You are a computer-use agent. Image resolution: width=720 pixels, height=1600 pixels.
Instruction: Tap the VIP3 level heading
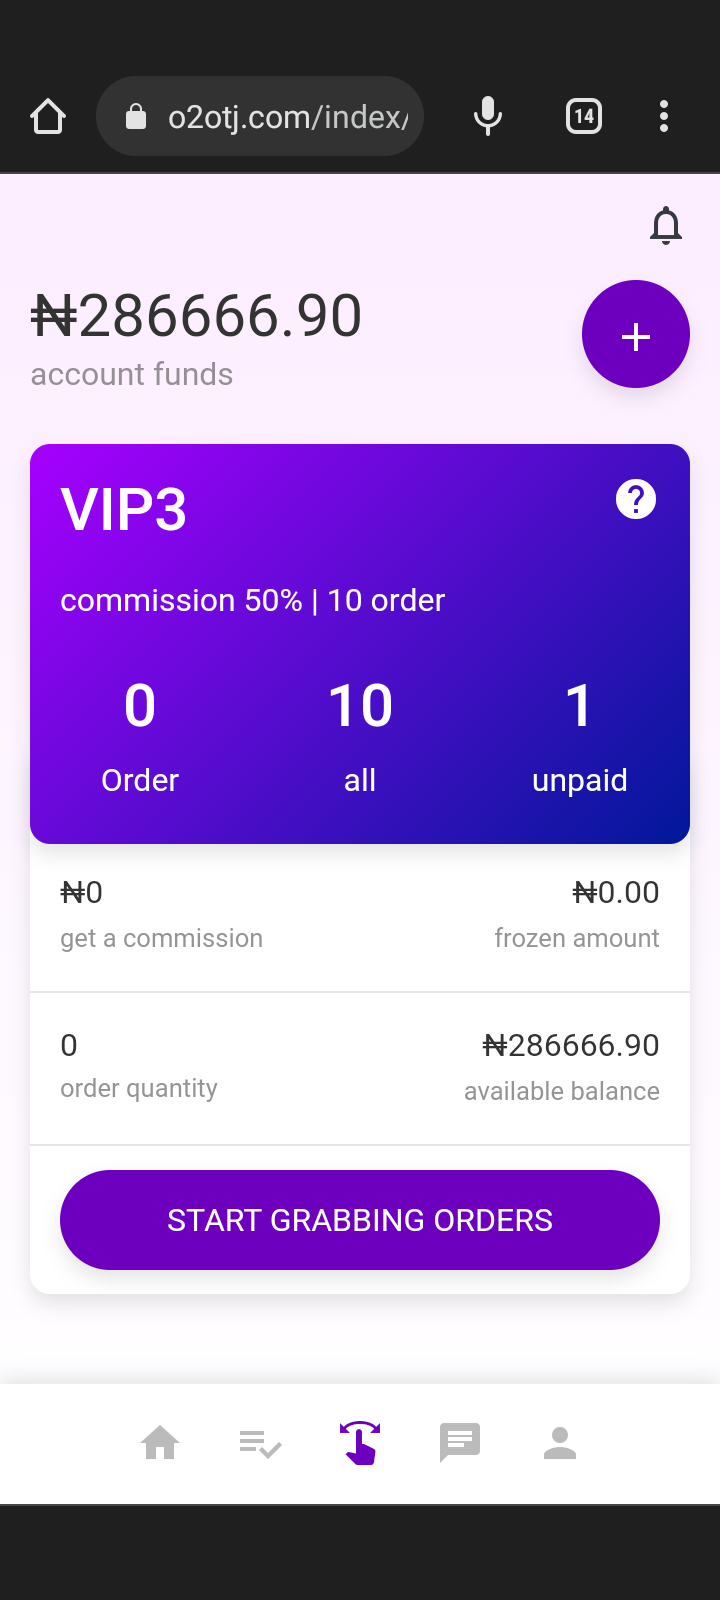(124, 509)
